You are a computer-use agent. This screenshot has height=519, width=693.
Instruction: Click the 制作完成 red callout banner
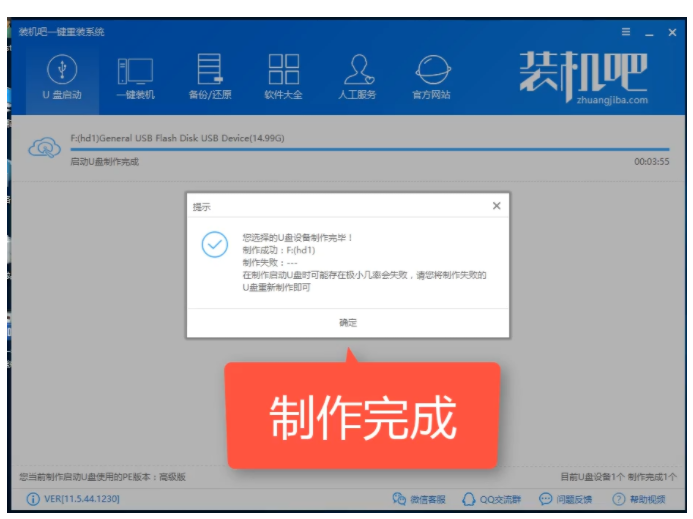pos(362,416)
